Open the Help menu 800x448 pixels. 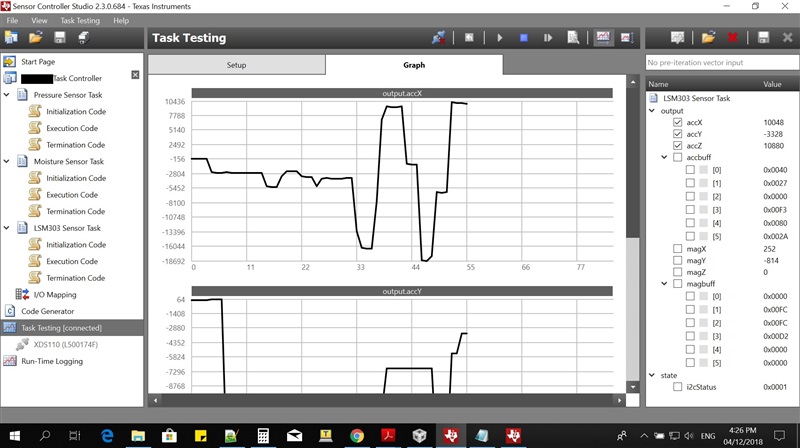pyautogui.click(x=121, y=20)
